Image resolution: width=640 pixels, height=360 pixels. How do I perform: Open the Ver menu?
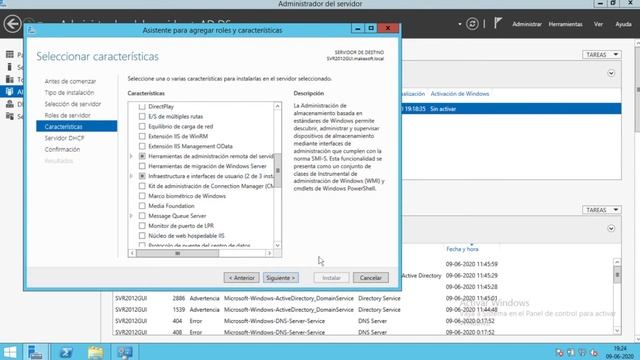click(598, 24)
